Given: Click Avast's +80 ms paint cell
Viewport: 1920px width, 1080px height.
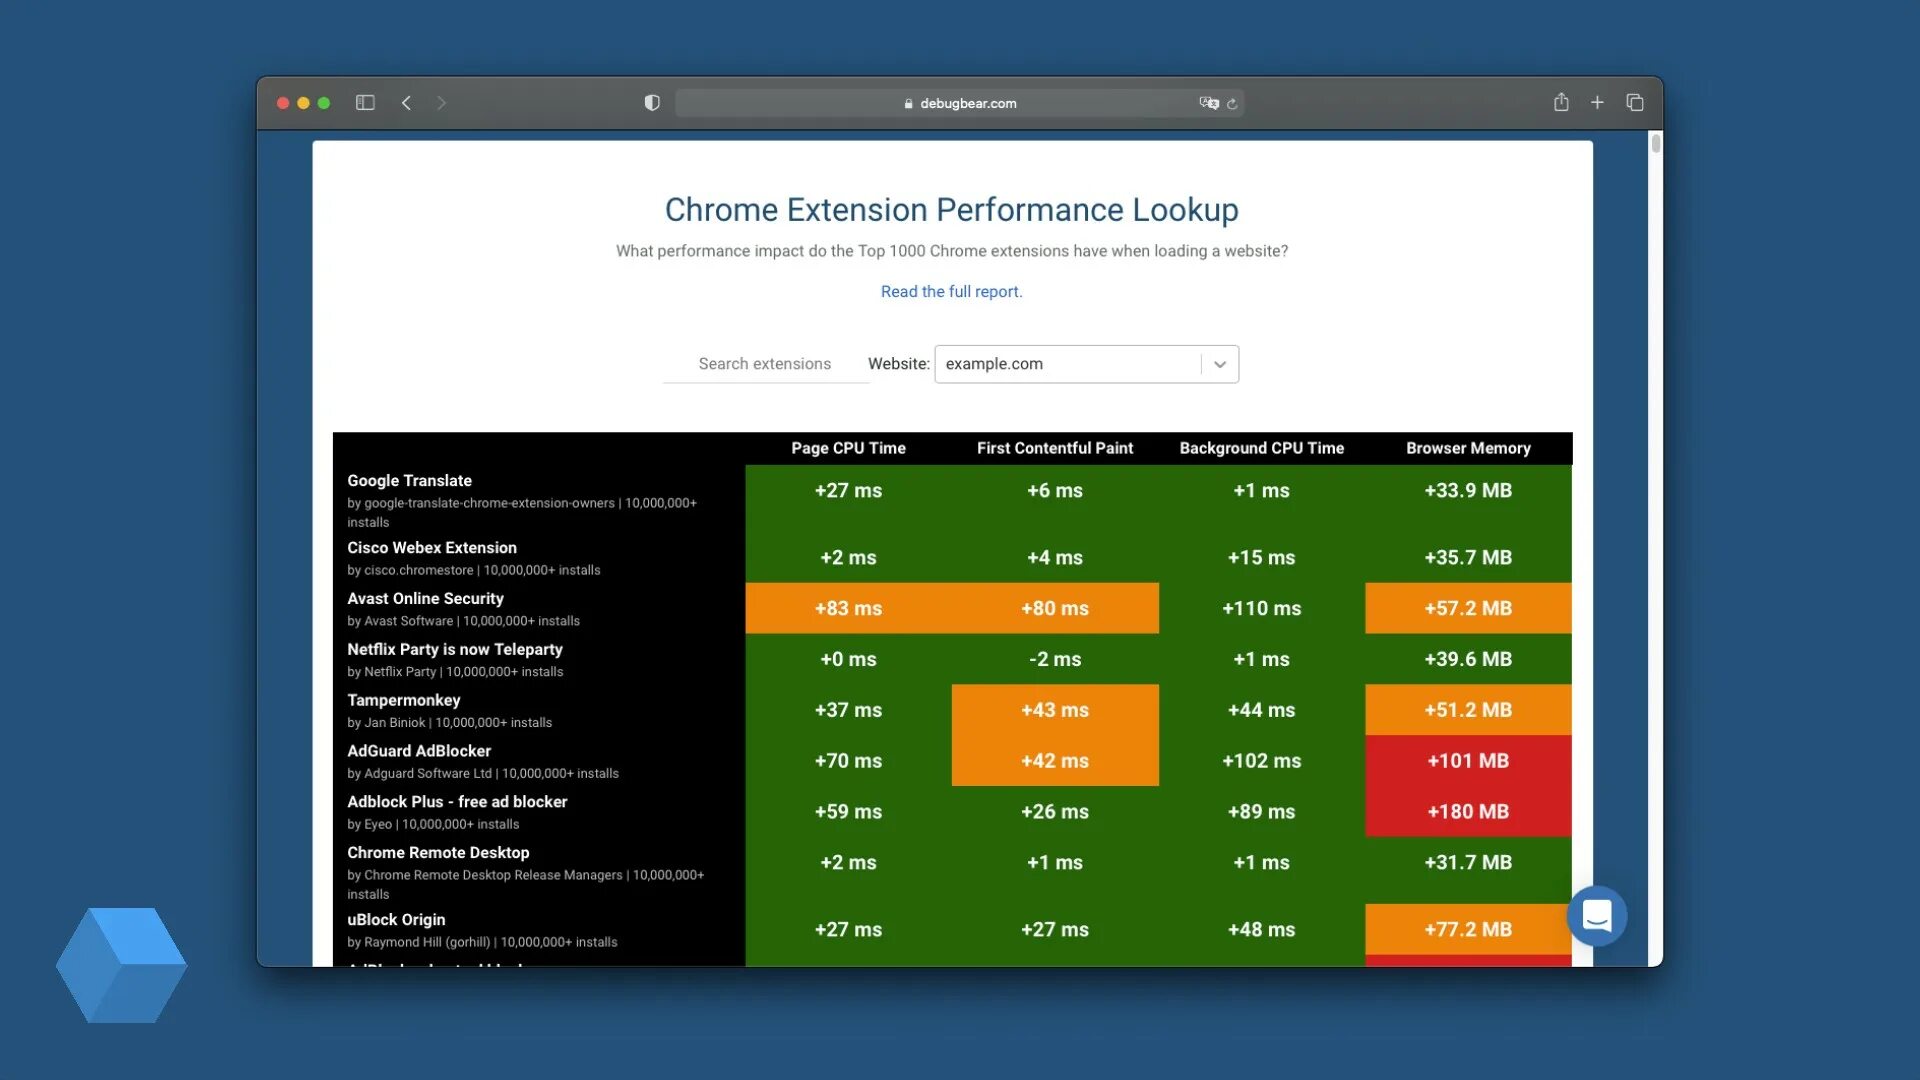Looking at the screenshot, I should point(1055,608).
